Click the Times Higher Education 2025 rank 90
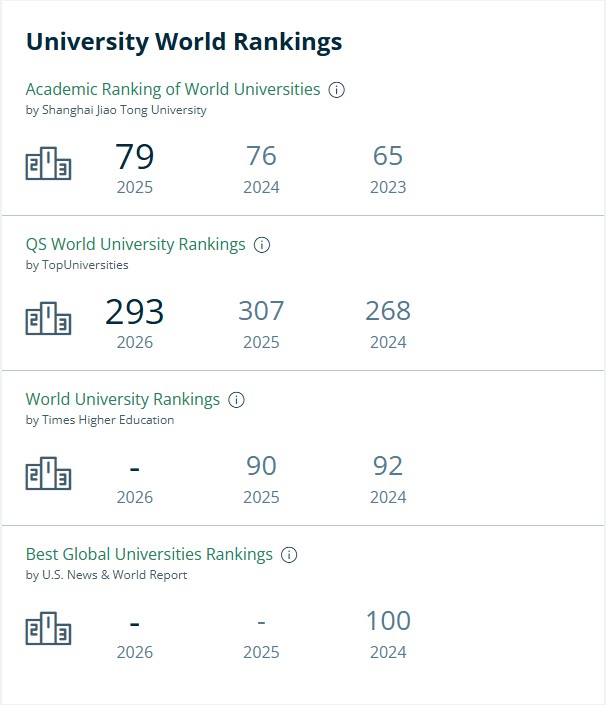606x705 pixels. click(261, 466)
